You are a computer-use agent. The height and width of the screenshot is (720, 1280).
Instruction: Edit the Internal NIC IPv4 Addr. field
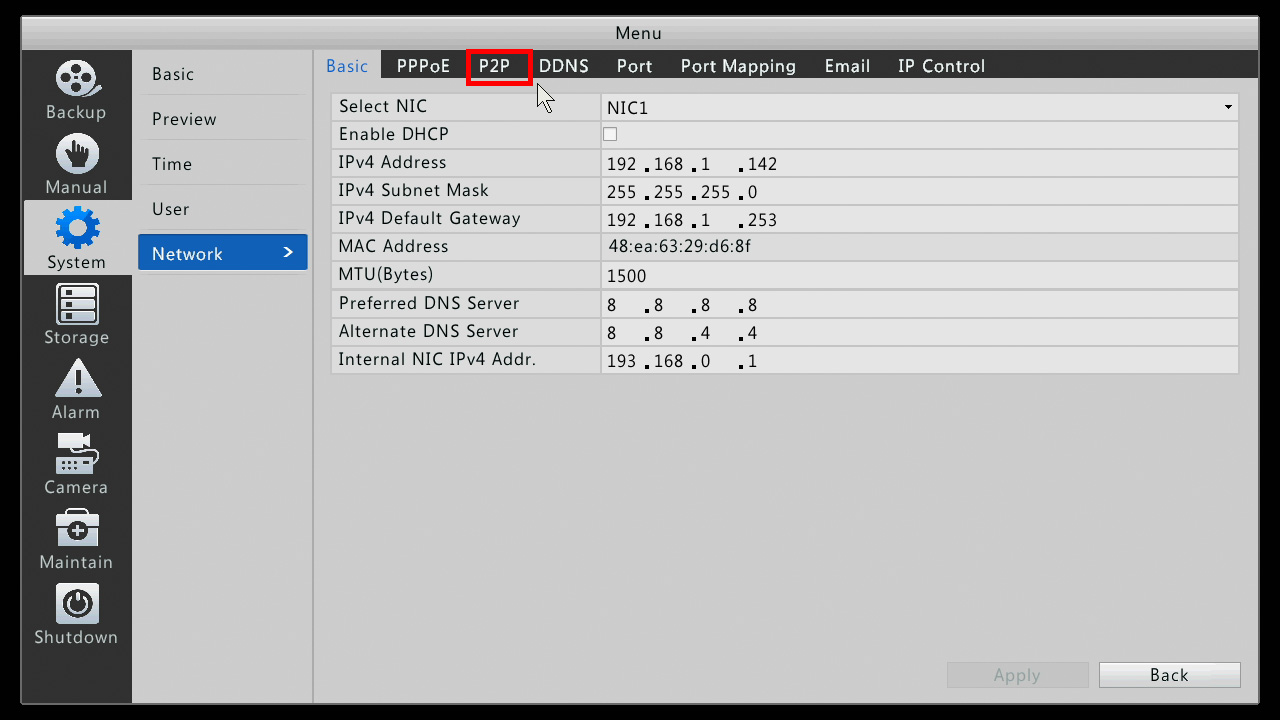click(x=920, y=360)
